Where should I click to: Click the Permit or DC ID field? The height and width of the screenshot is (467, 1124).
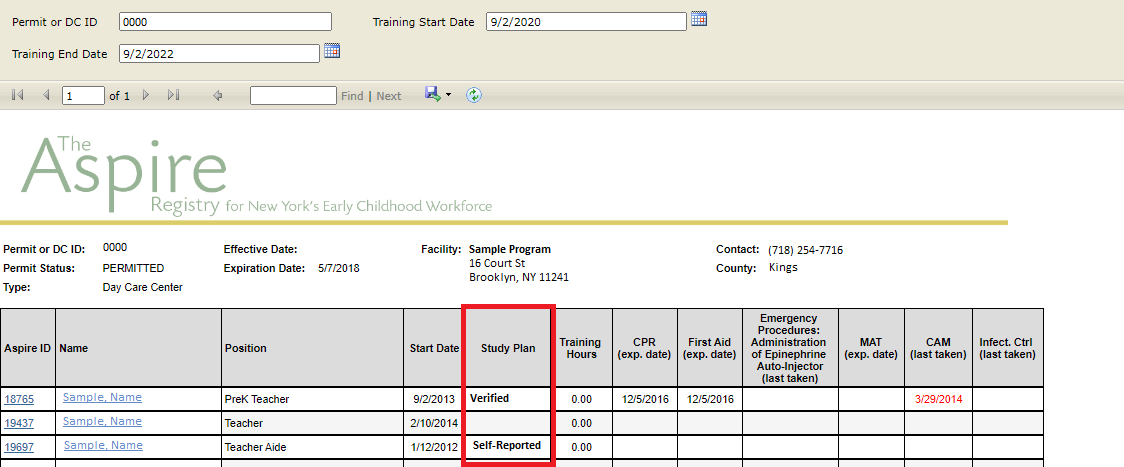(x=225, y=22)
